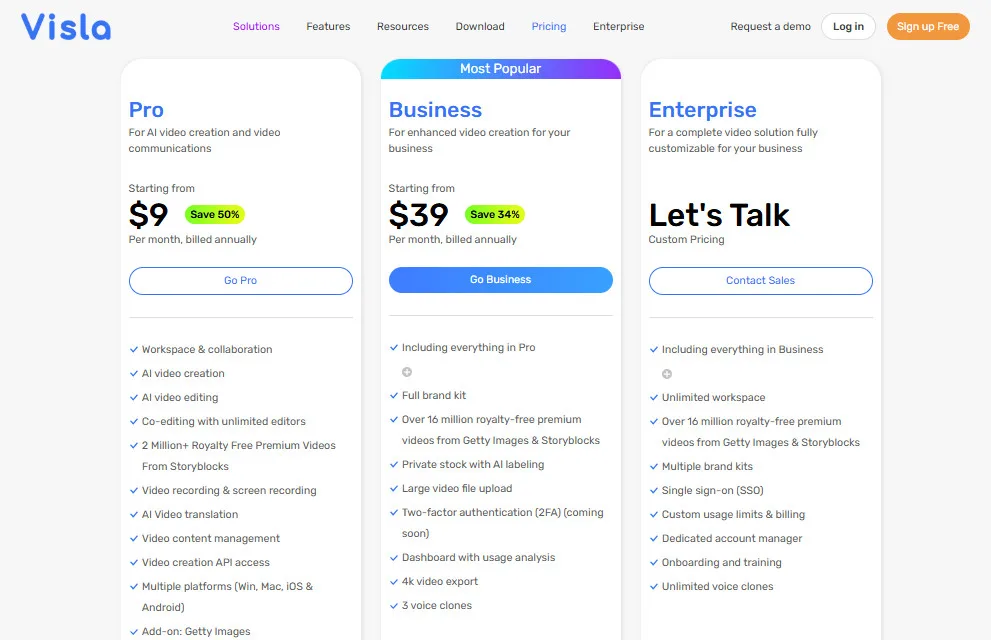Viewport: 991px width, 640px height.
Task: Click the Go Business button
Action: point(500,281)
